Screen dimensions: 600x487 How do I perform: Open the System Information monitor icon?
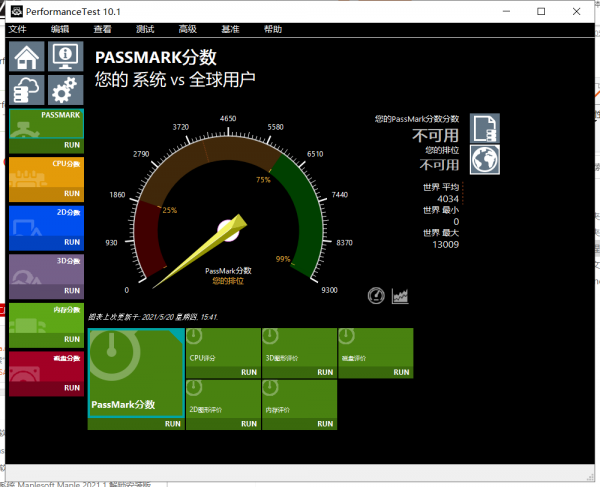(66, 56)
